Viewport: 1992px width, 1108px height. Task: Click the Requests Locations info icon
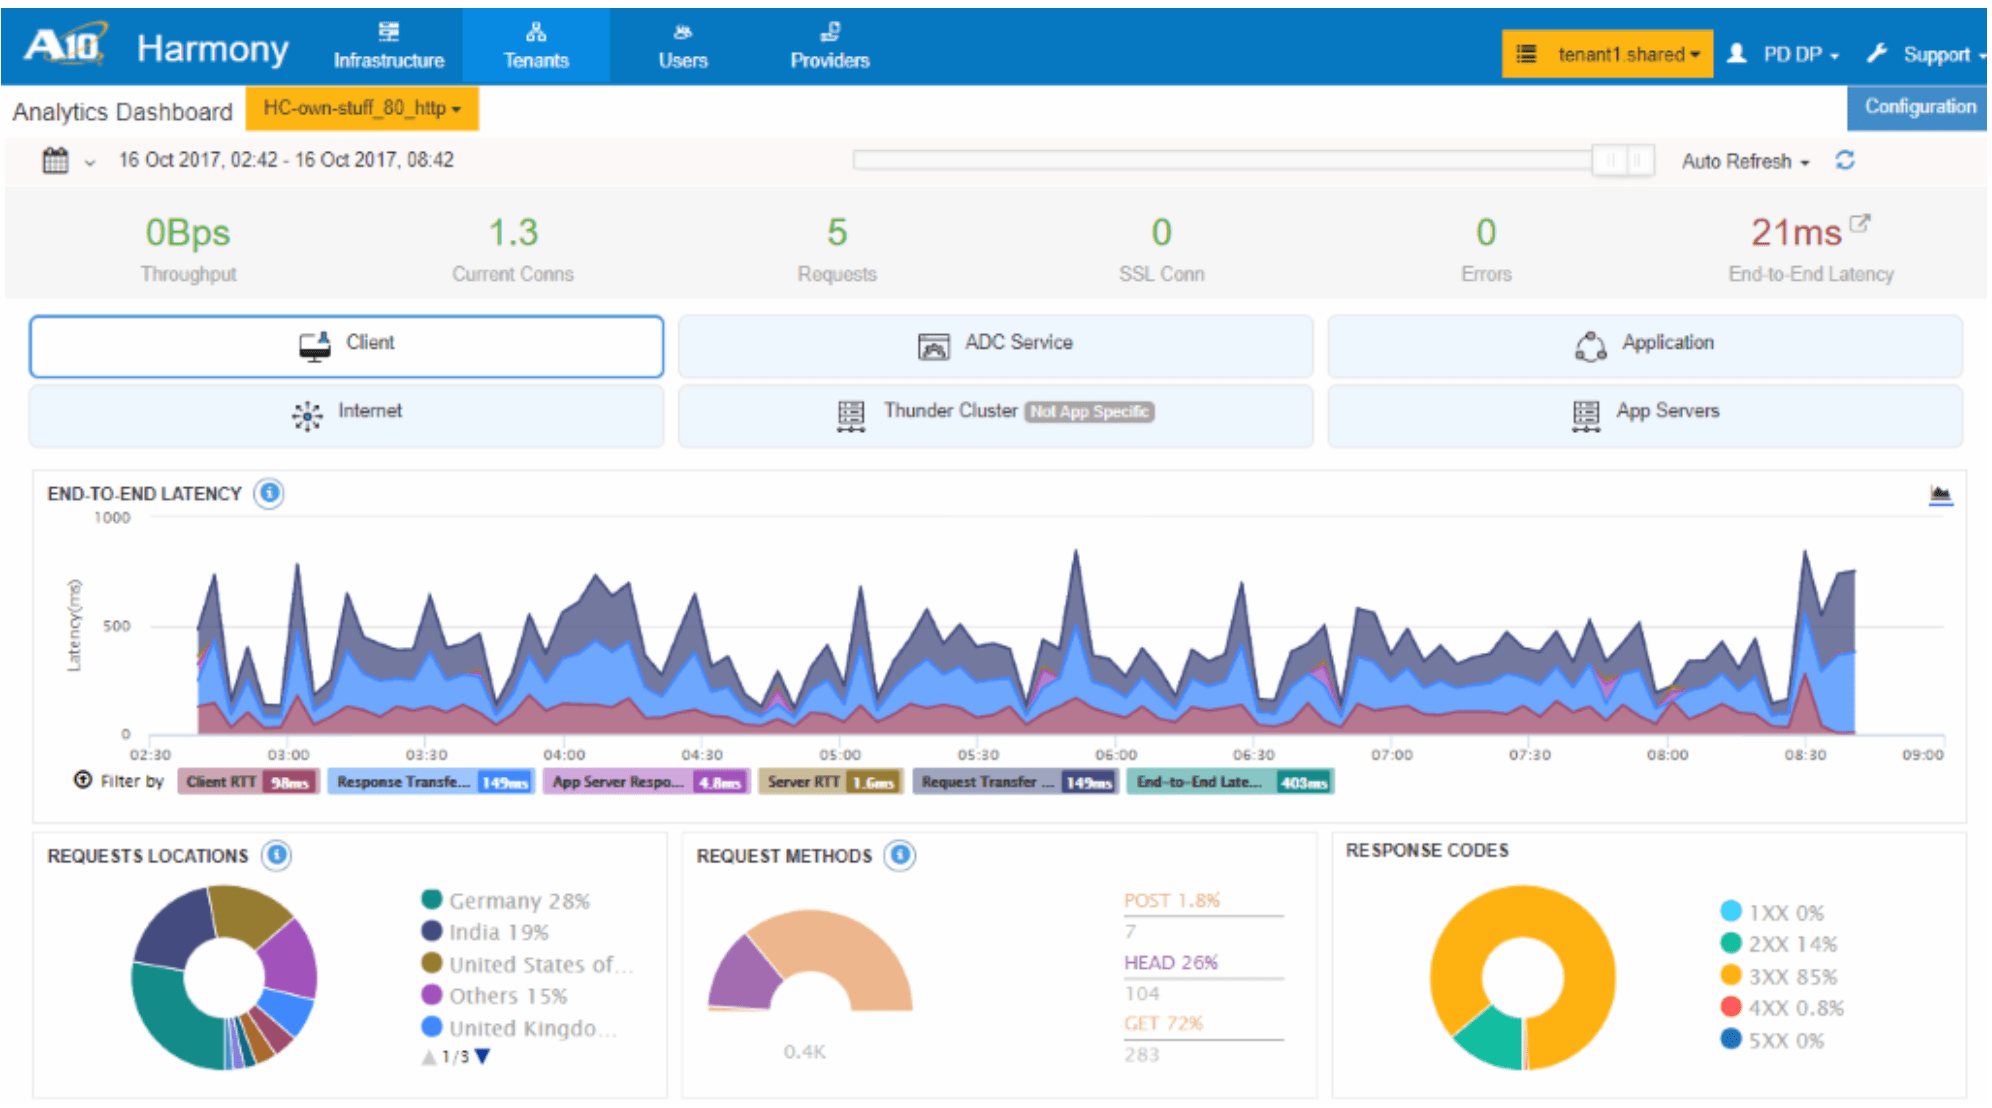click(276, 855)
